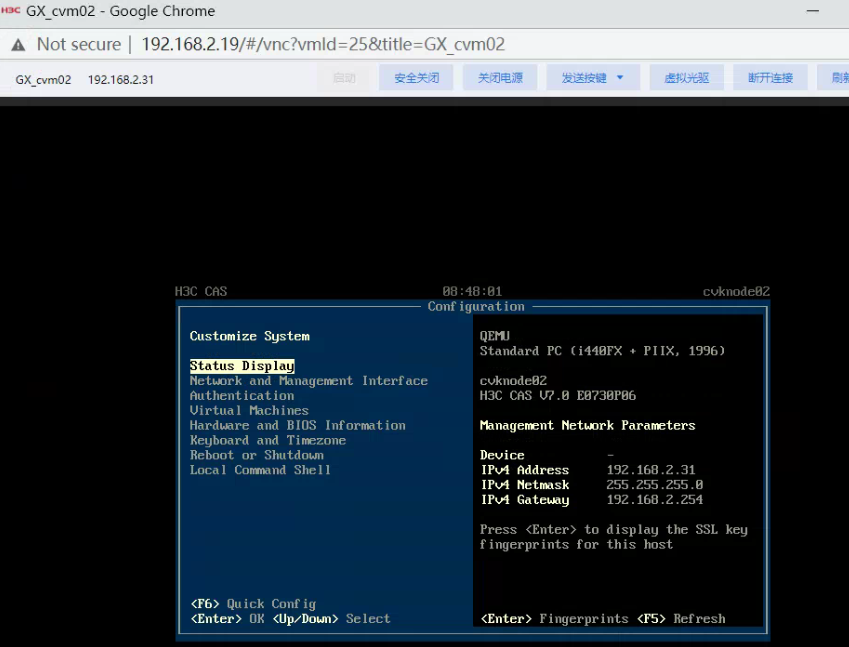Click the H3C favicon in title bar
The width and height of the screenshot is (849, 647).
coord(11,10)
